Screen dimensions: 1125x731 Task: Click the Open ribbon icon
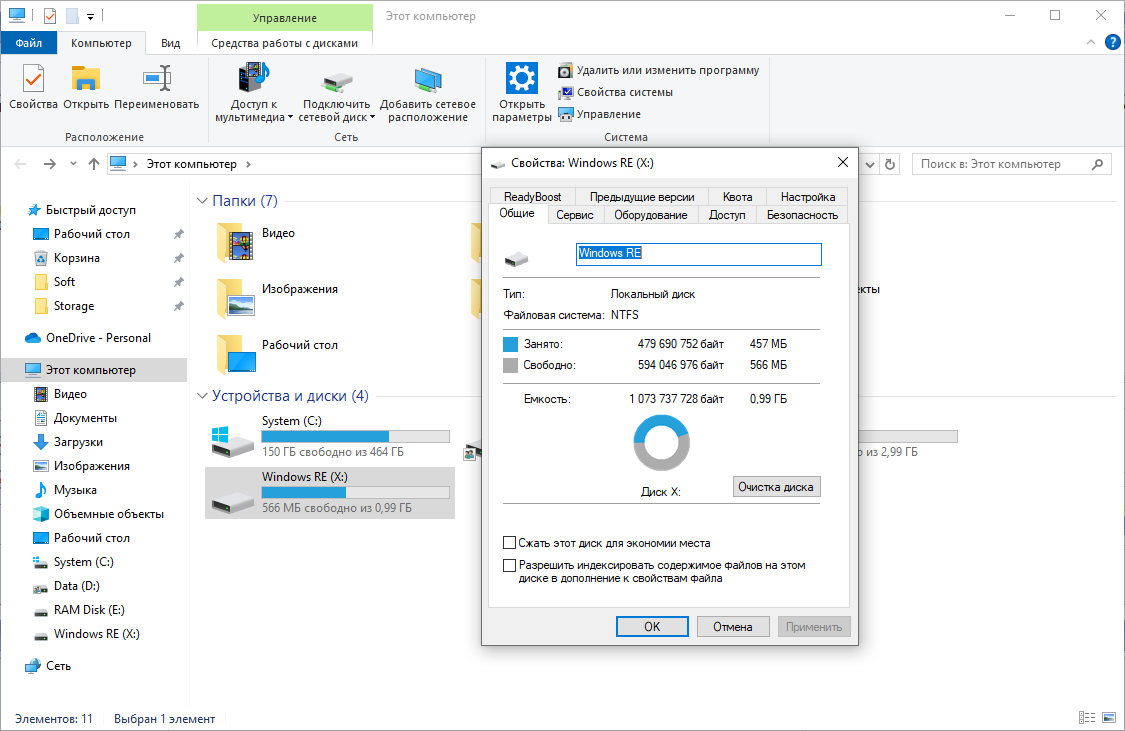86,86
